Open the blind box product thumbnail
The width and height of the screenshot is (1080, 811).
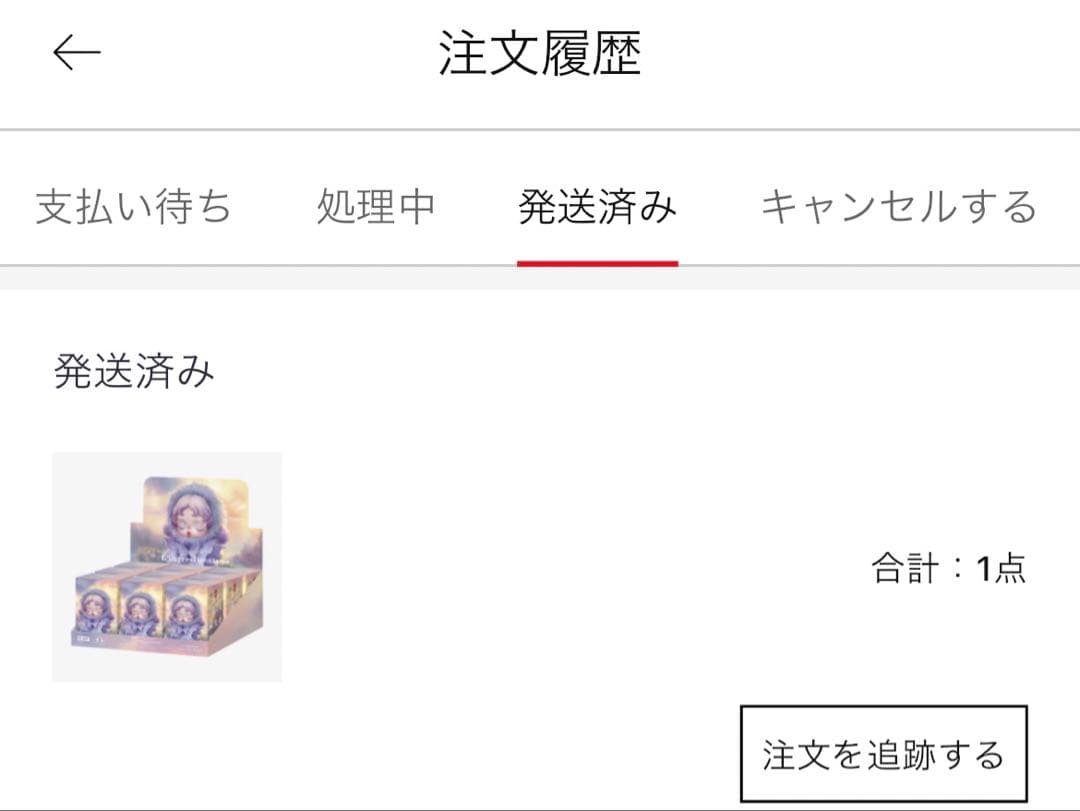[167, 566]
